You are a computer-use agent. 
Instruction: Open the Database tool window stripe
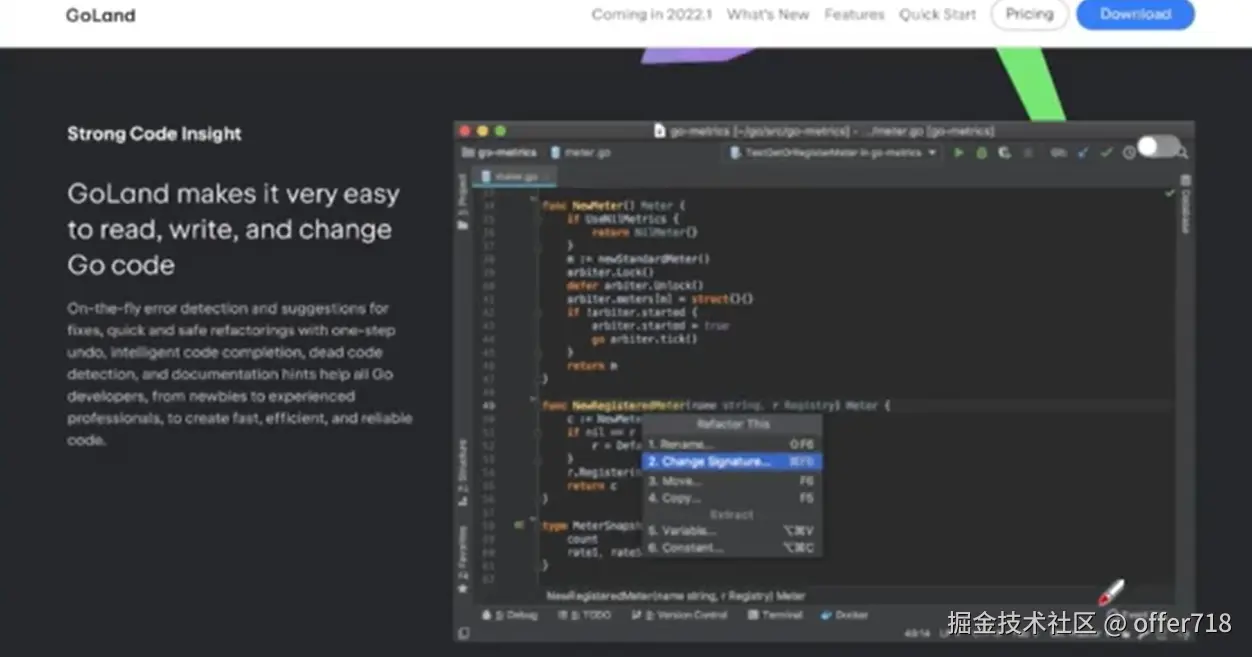1186,204
